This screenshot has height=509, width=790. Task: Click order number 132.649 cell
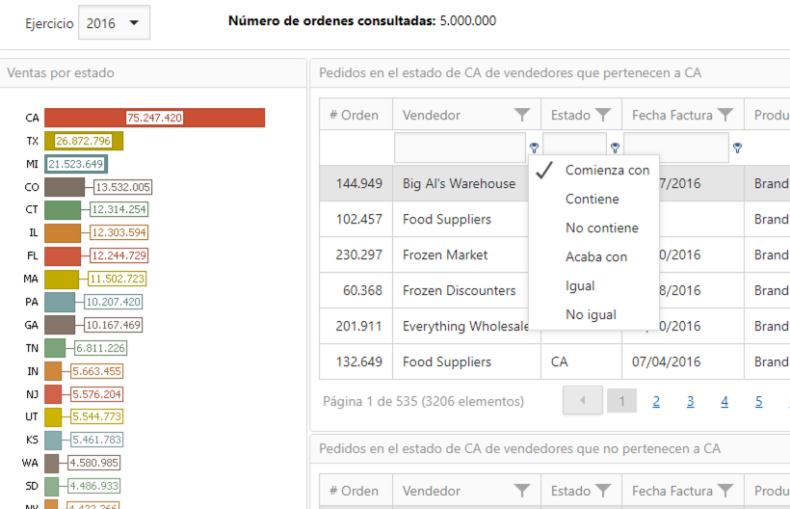[x=356, y=362]
